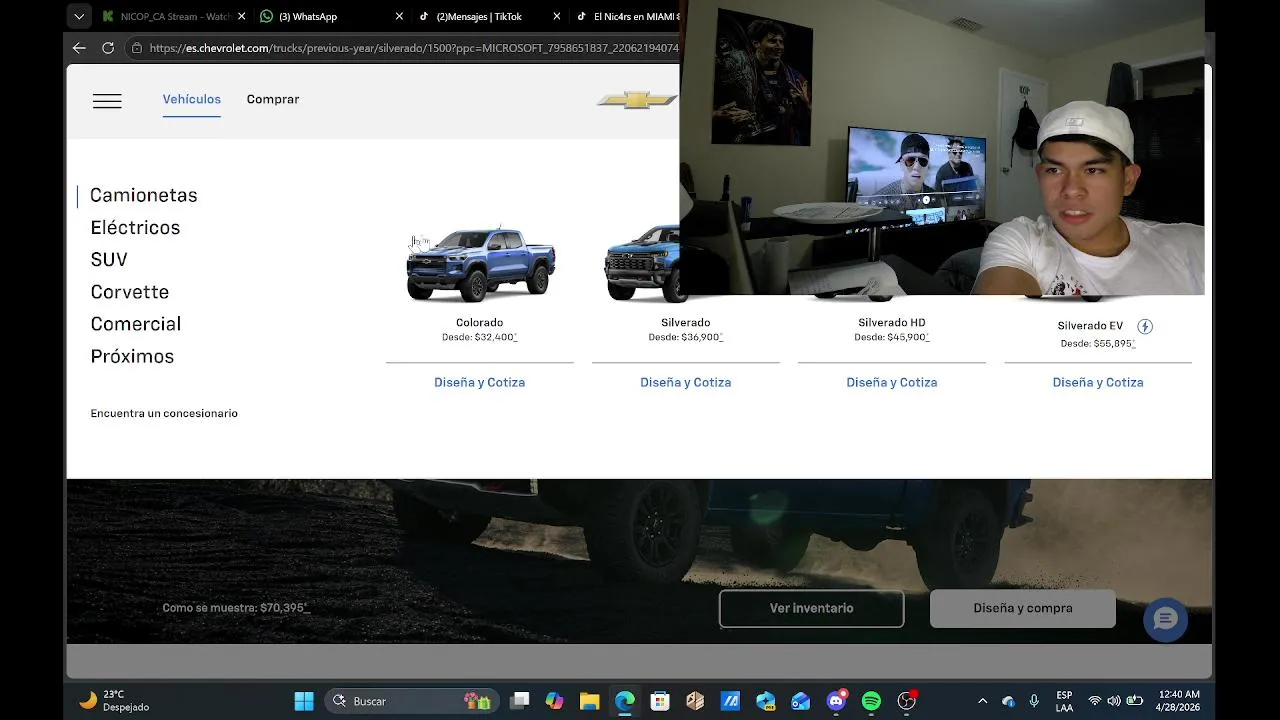
Task: Open the taskbar clock and date
Action: (x=1179, y=701)
